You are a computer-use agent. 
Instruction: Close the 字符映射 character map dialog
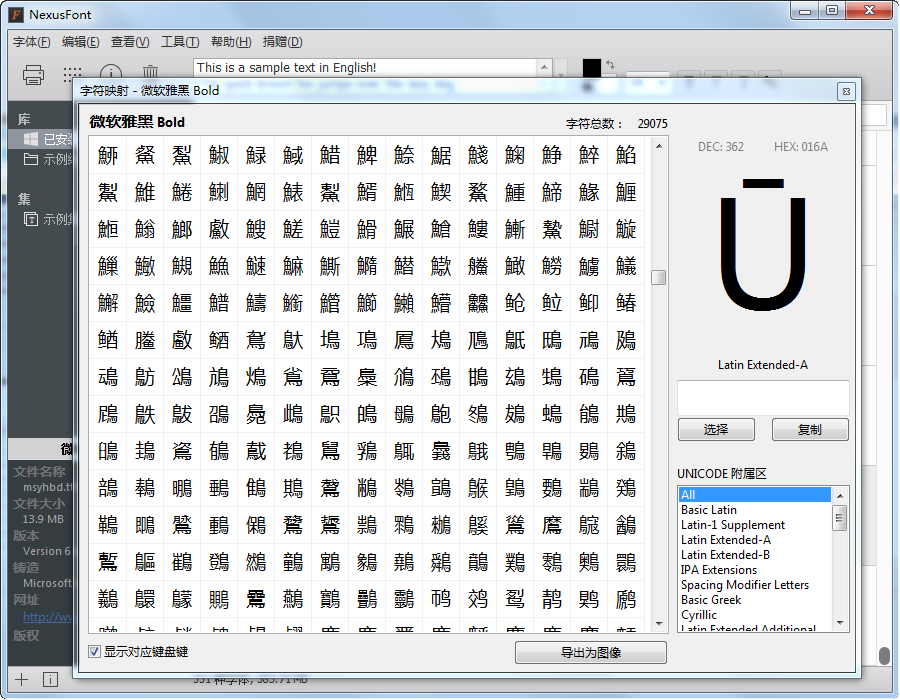[845, 91]
